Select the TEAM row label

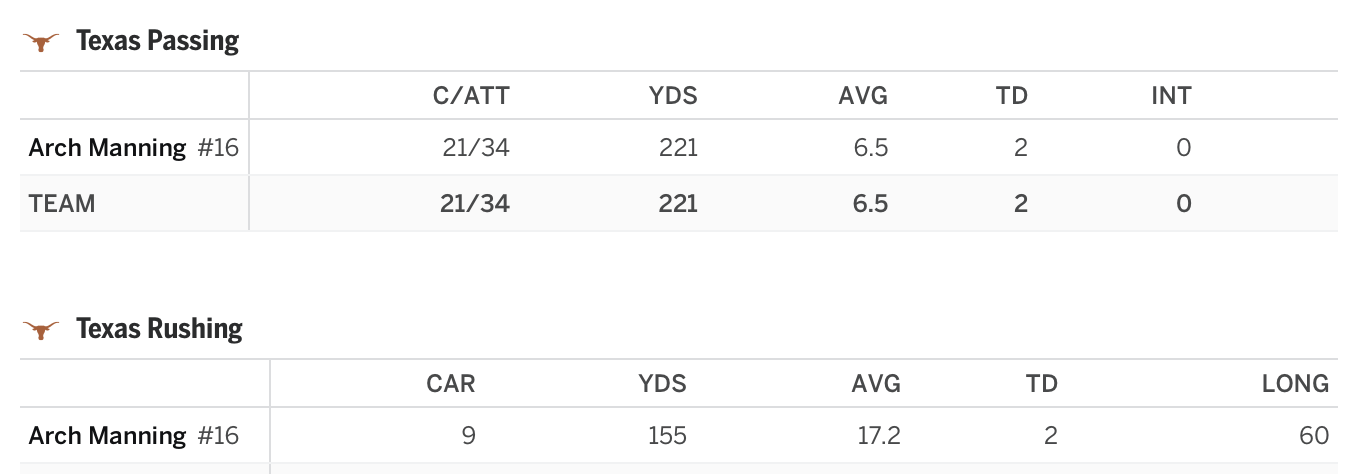[62, 204]
